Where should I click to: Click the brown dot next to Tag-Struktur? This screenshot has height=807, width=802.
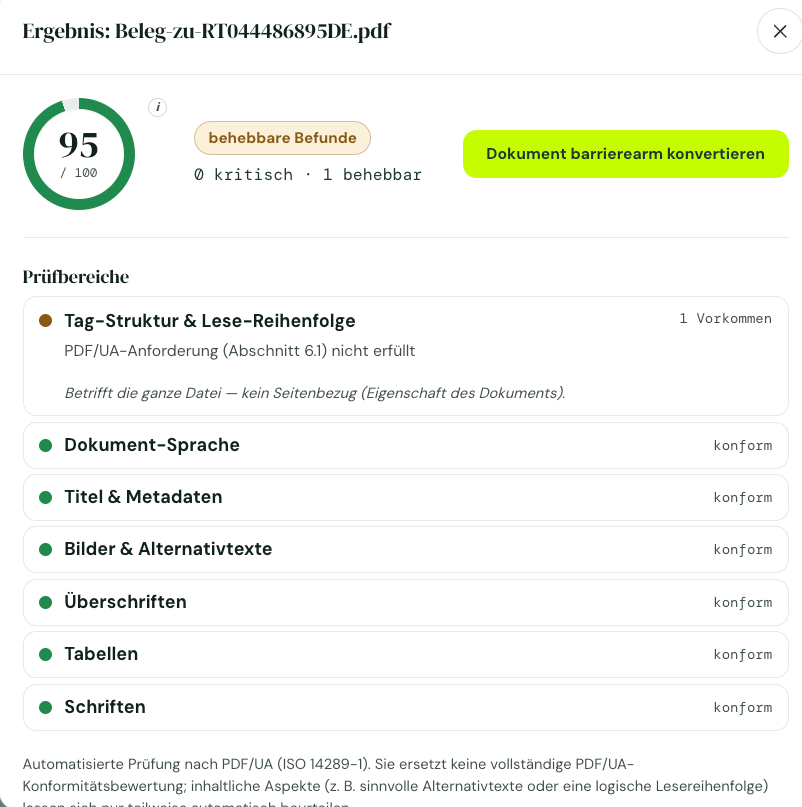[45, 321]
